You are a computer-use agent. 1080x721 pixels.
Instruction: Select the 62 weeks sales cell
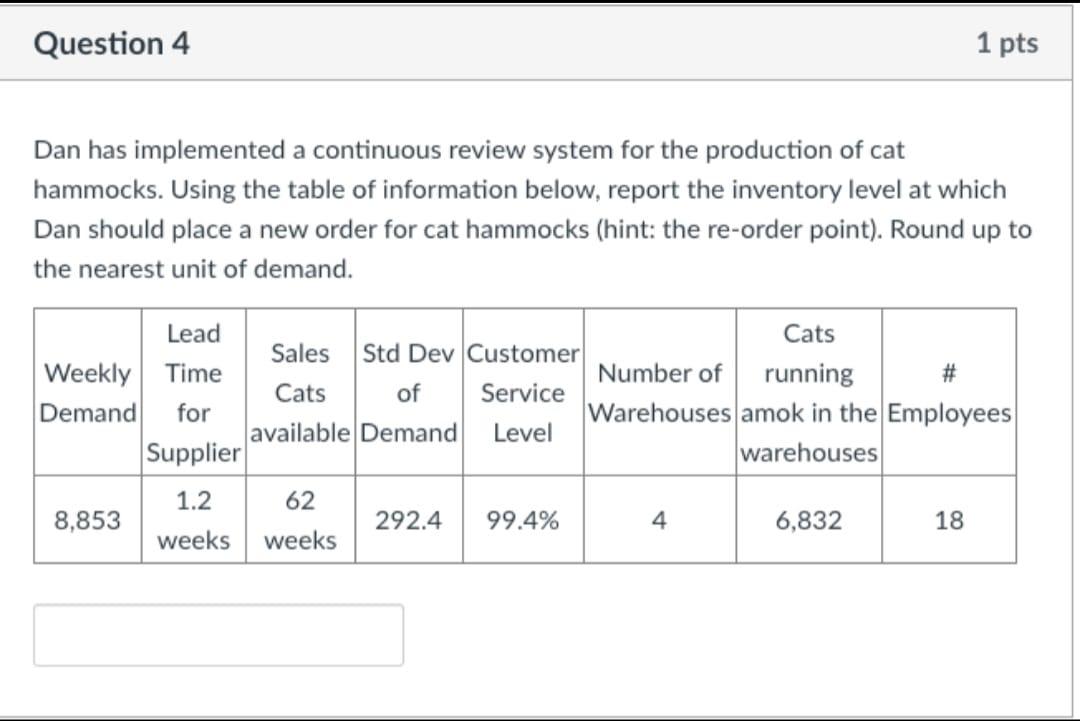coord(300,519)
